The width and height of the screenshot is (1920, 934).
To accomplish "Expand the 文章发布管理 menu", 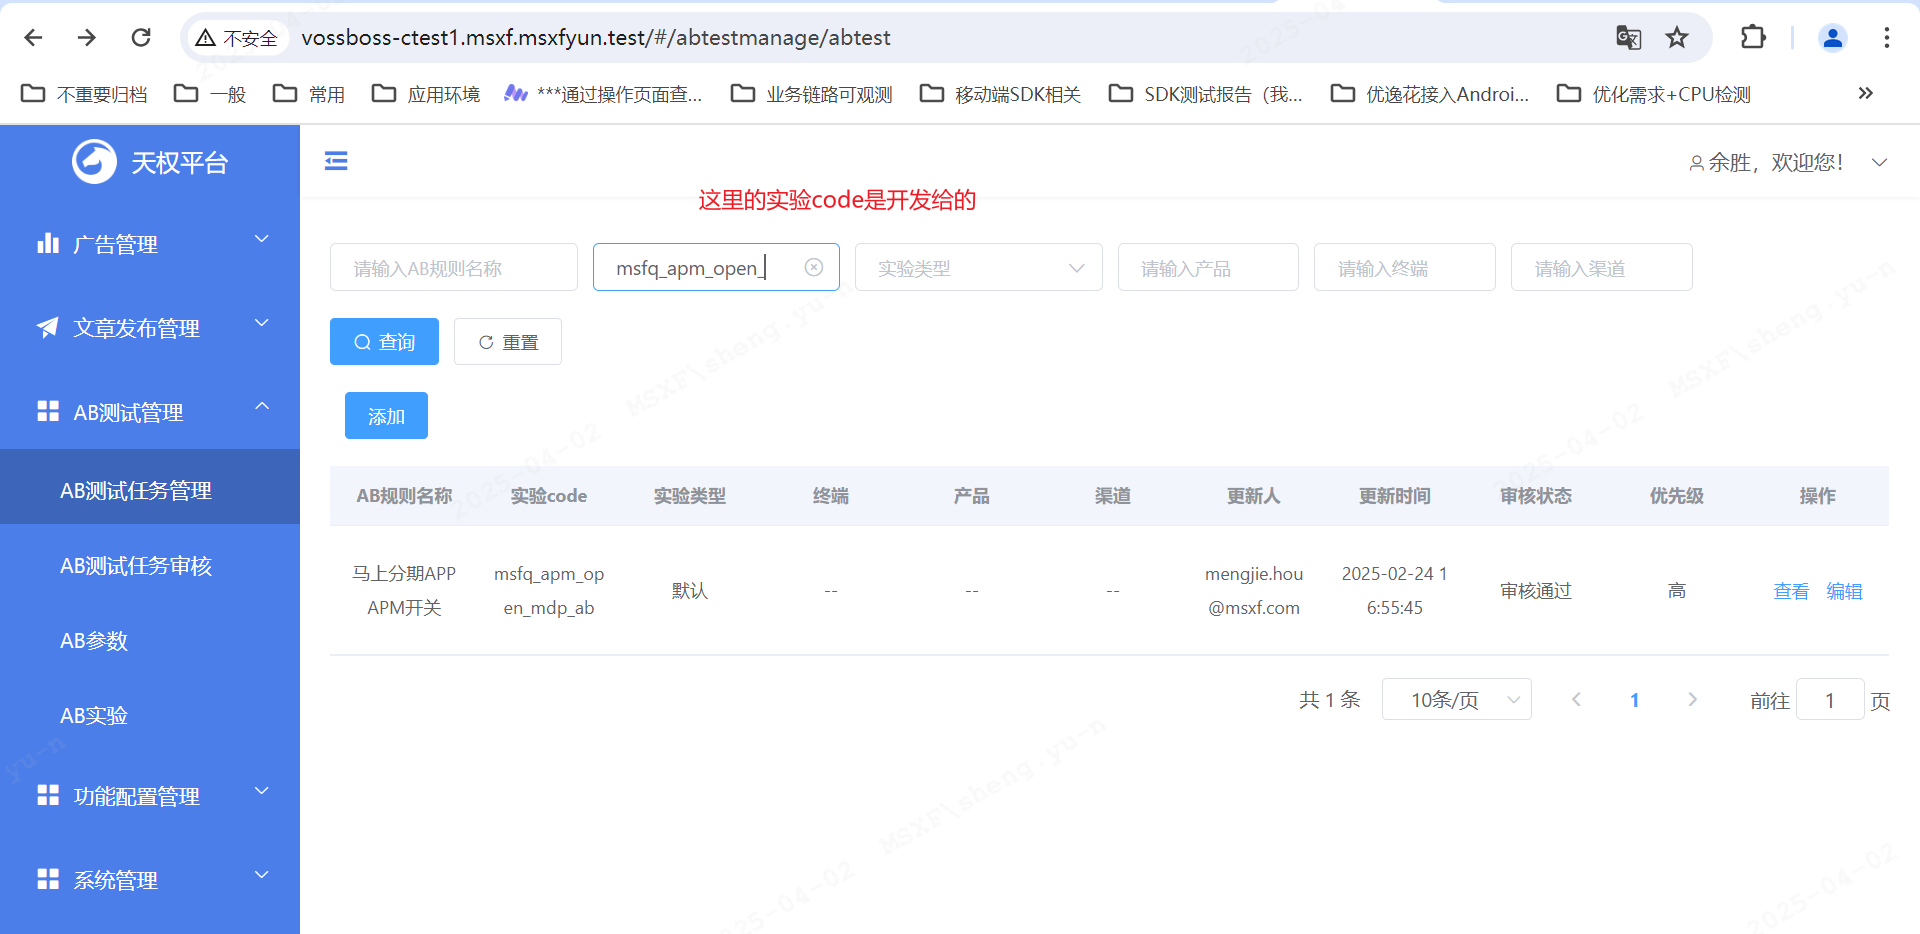I will (x=150, y=328).
